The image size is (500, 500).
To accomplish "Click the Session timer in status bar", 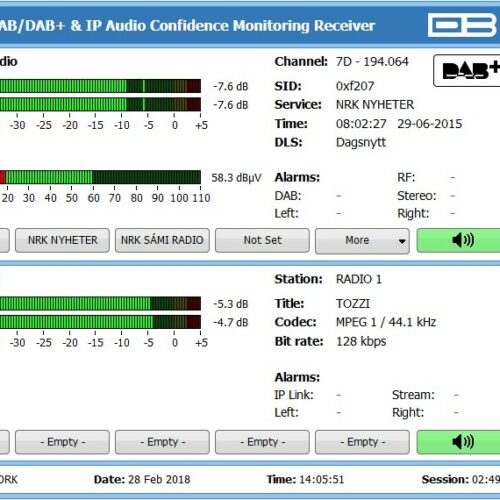I will pyautogui.click(x=461, y=479).
